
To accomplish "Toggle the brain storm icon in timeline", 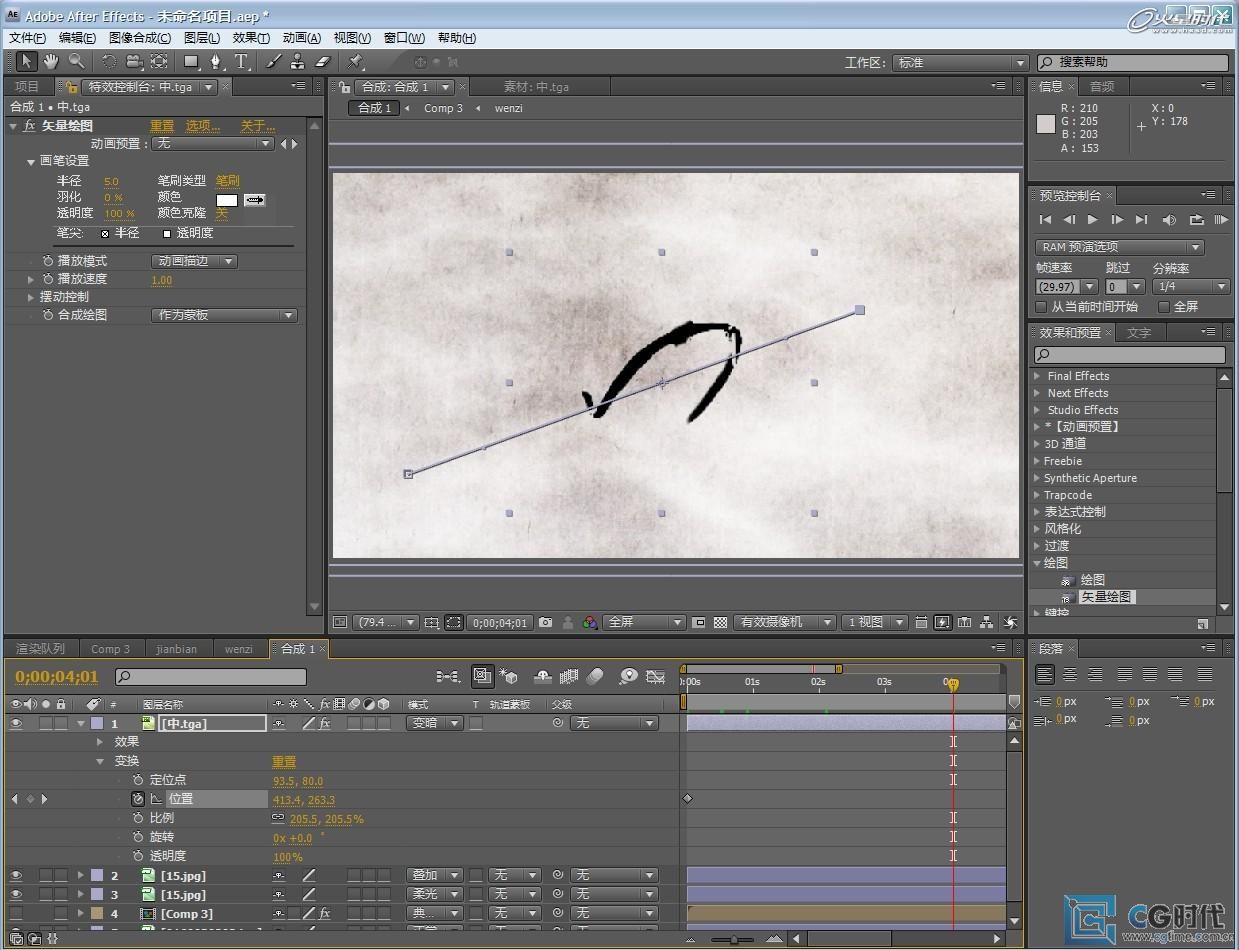I will tap(628, 677).
